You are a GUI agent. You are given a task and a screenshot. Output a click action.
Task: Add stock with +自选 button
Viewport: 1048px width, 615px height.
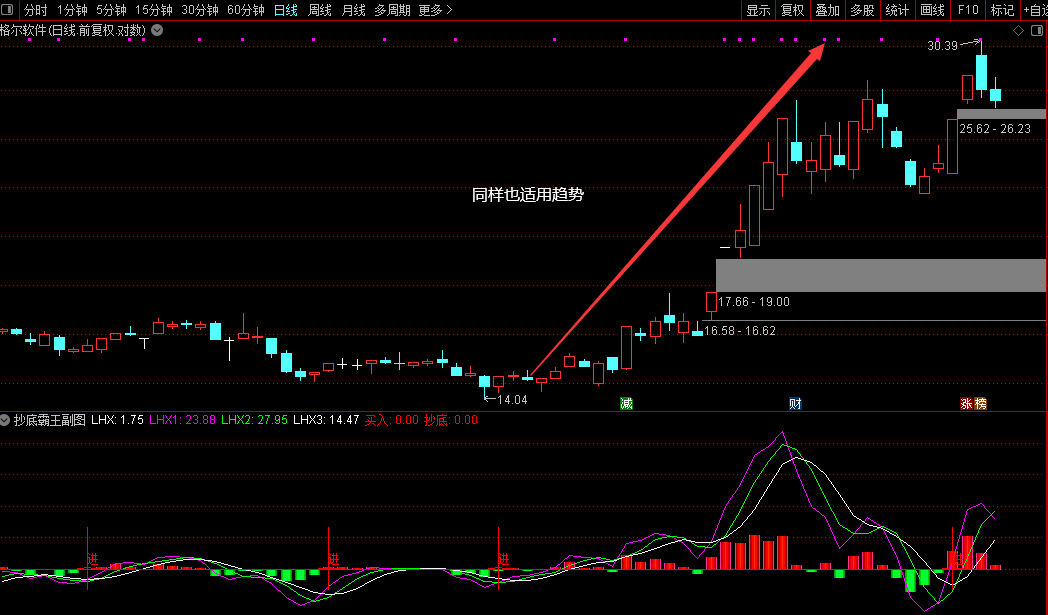[x=1035, y=10]
